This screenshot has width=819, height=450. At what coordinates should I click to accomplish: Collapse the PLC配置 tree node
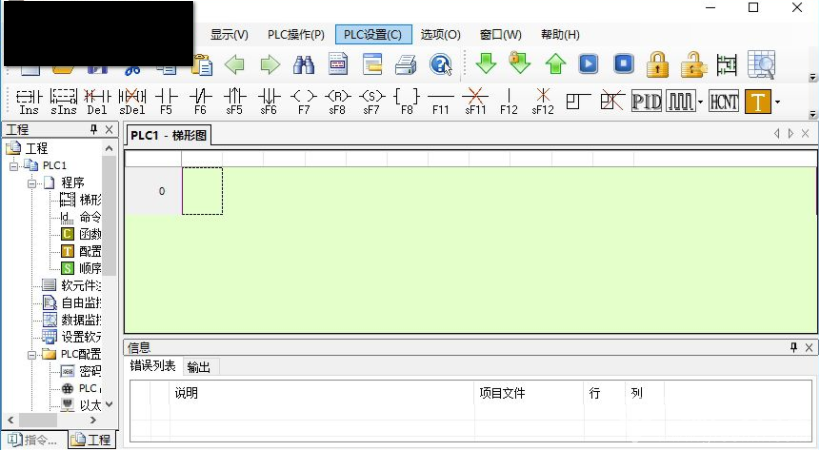31,355
